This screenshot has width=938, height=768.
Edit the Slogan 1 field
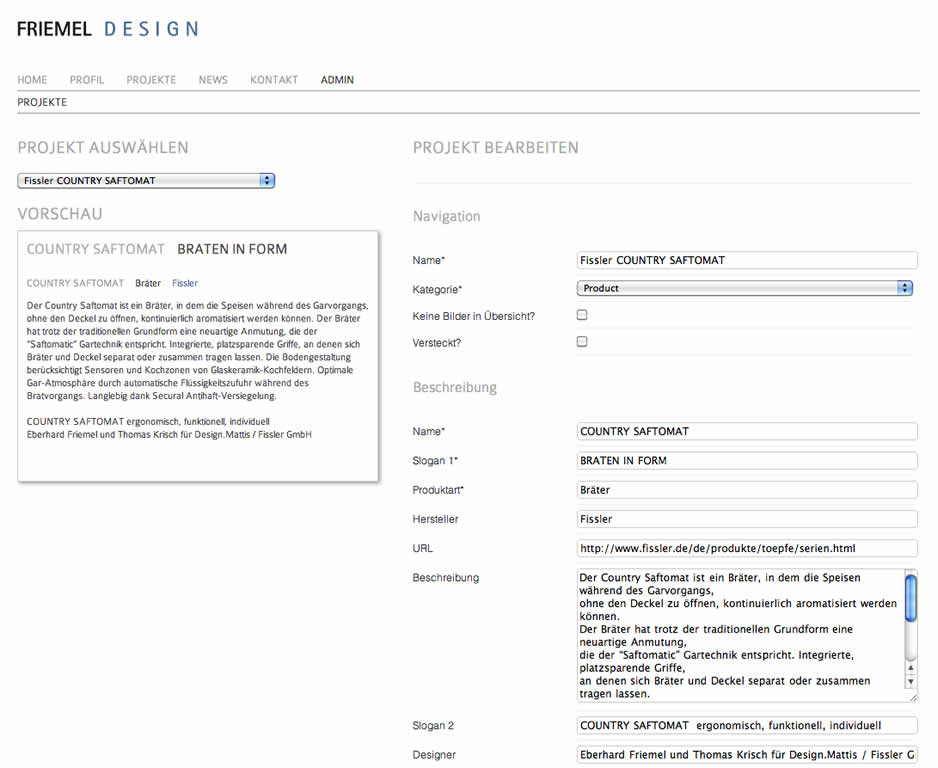point(747,461)
